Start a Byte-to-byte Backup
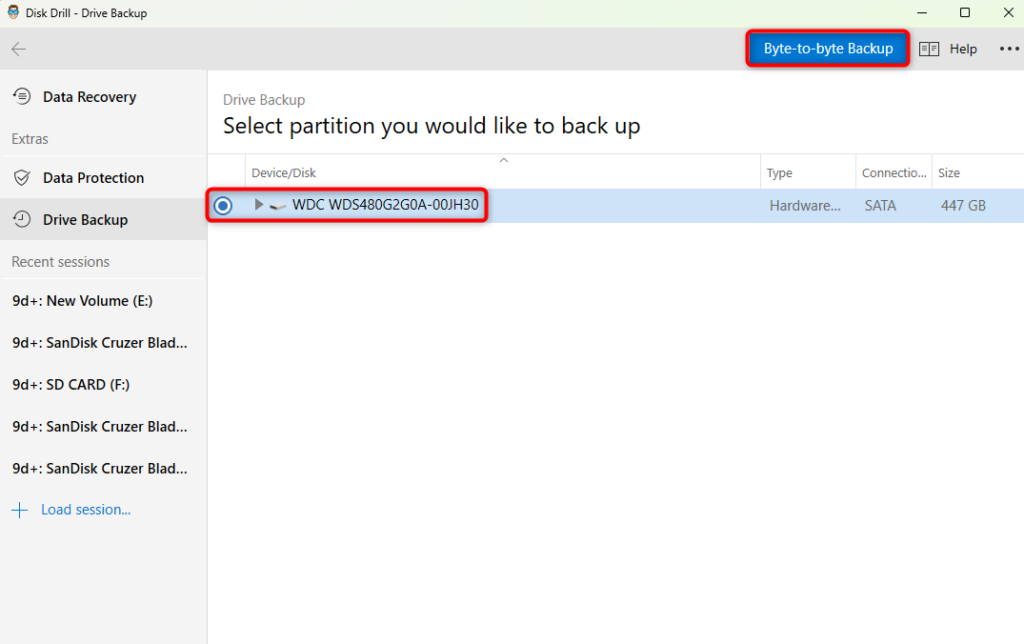1024x644 pixels. (x=827, y=48)
